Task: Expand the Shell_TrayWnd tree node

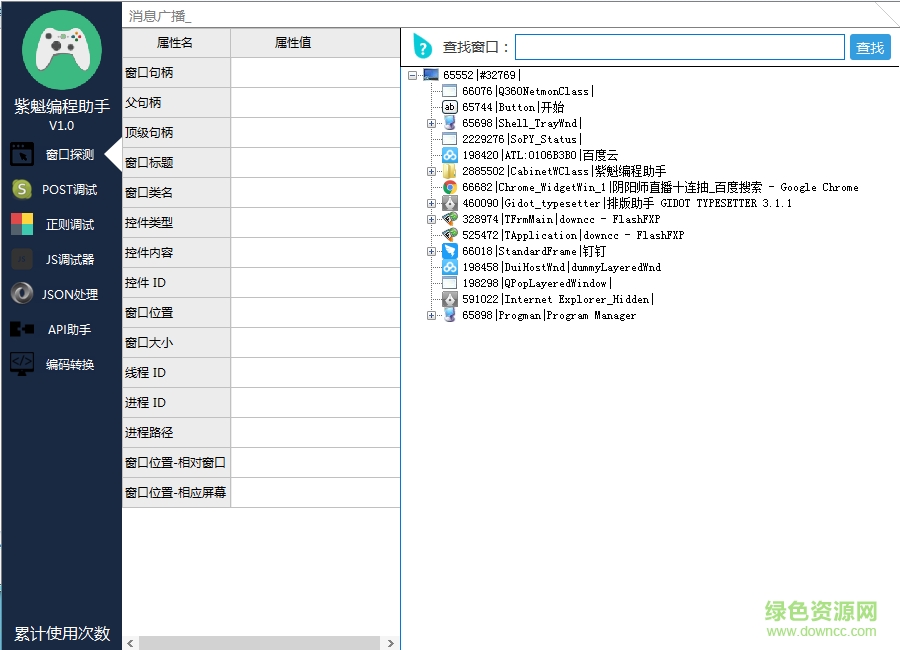Action: point(431,123)
